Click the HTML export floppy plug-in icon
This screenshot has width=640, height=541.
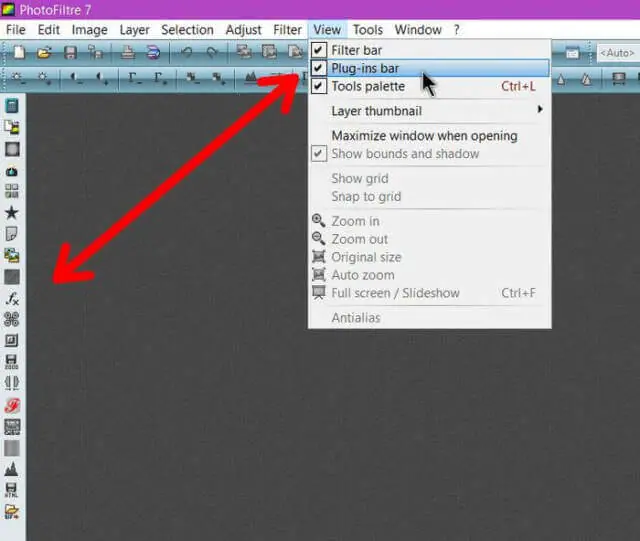[11, 490]
